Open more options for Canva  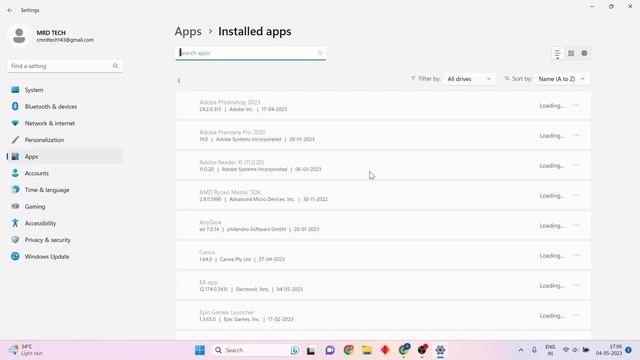point(576,256)
